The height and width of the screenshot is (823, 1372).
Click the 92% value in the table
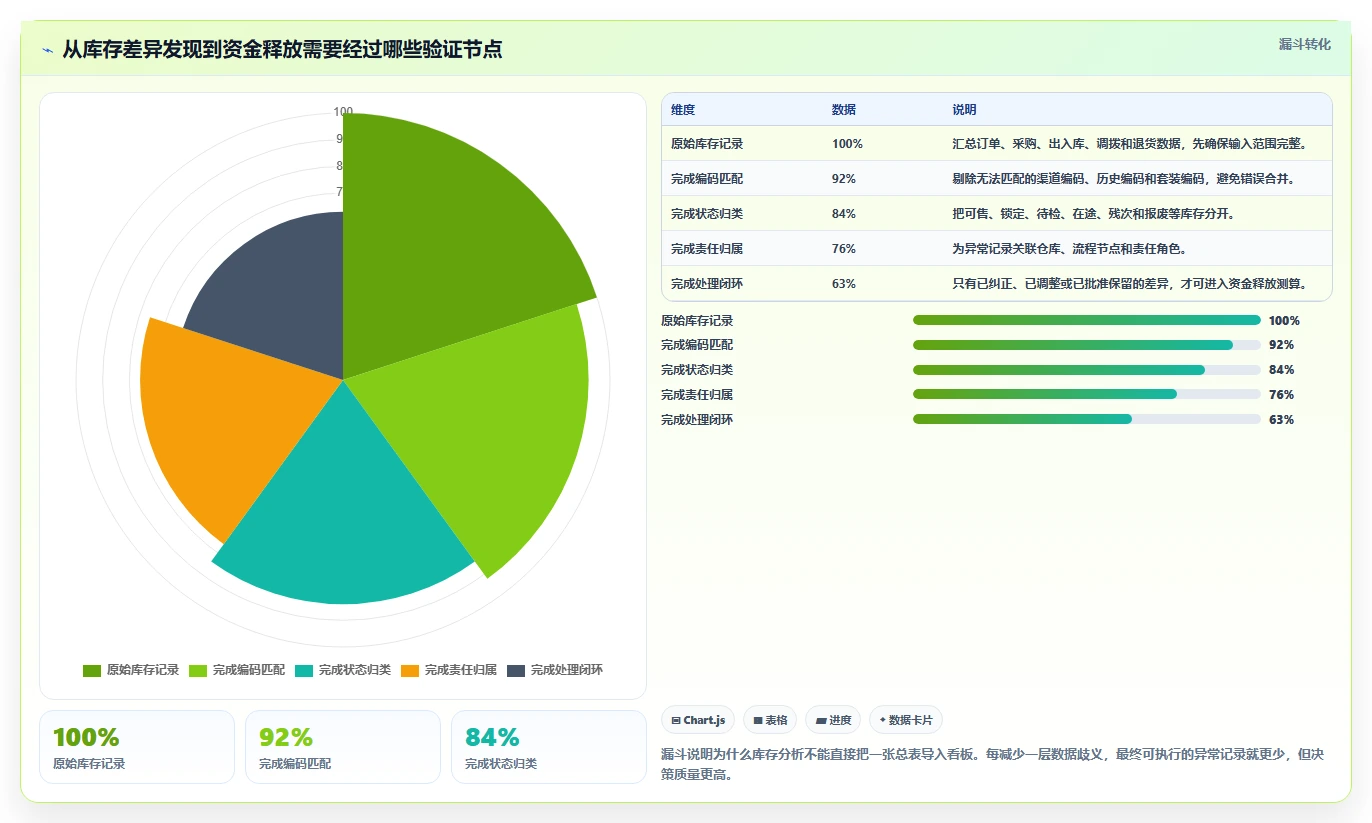(x=844, y=179)
